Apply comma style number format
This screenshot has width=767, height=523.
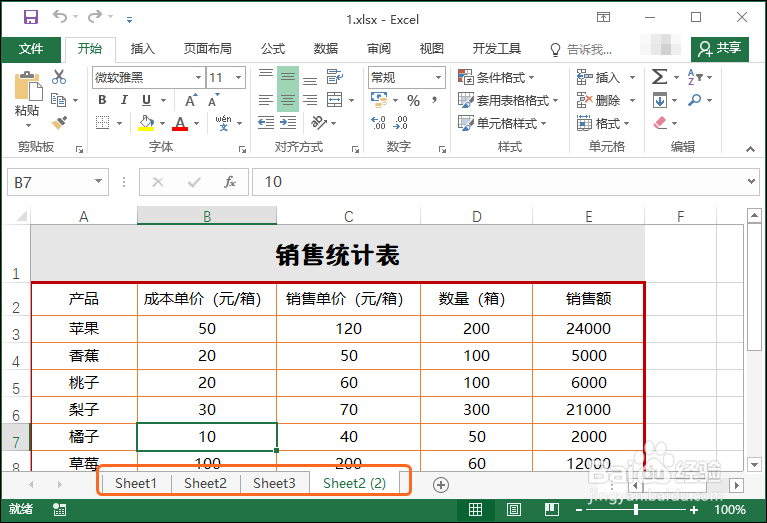[x=434, y=101]
